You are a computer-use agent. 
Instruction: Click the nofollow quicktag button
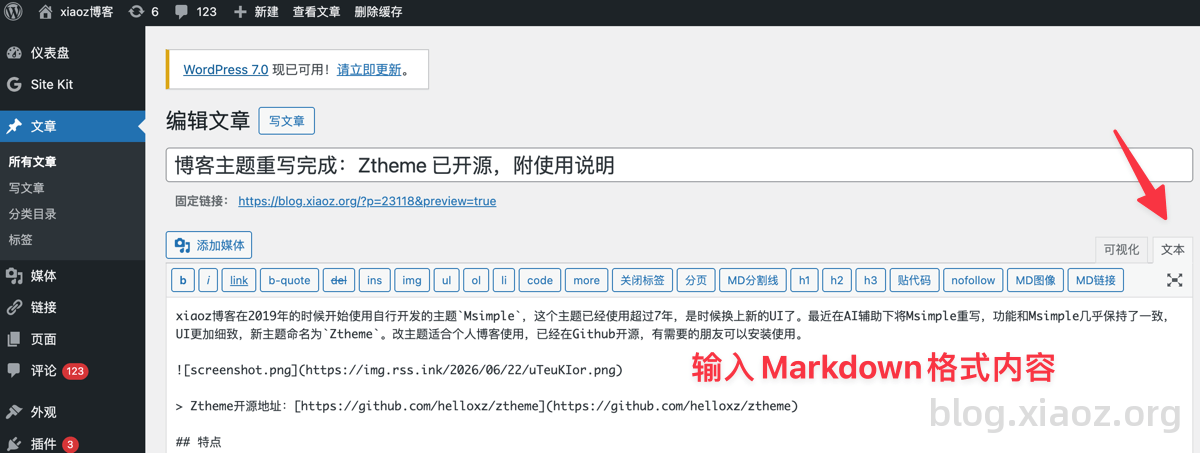(x=973, y=280)
